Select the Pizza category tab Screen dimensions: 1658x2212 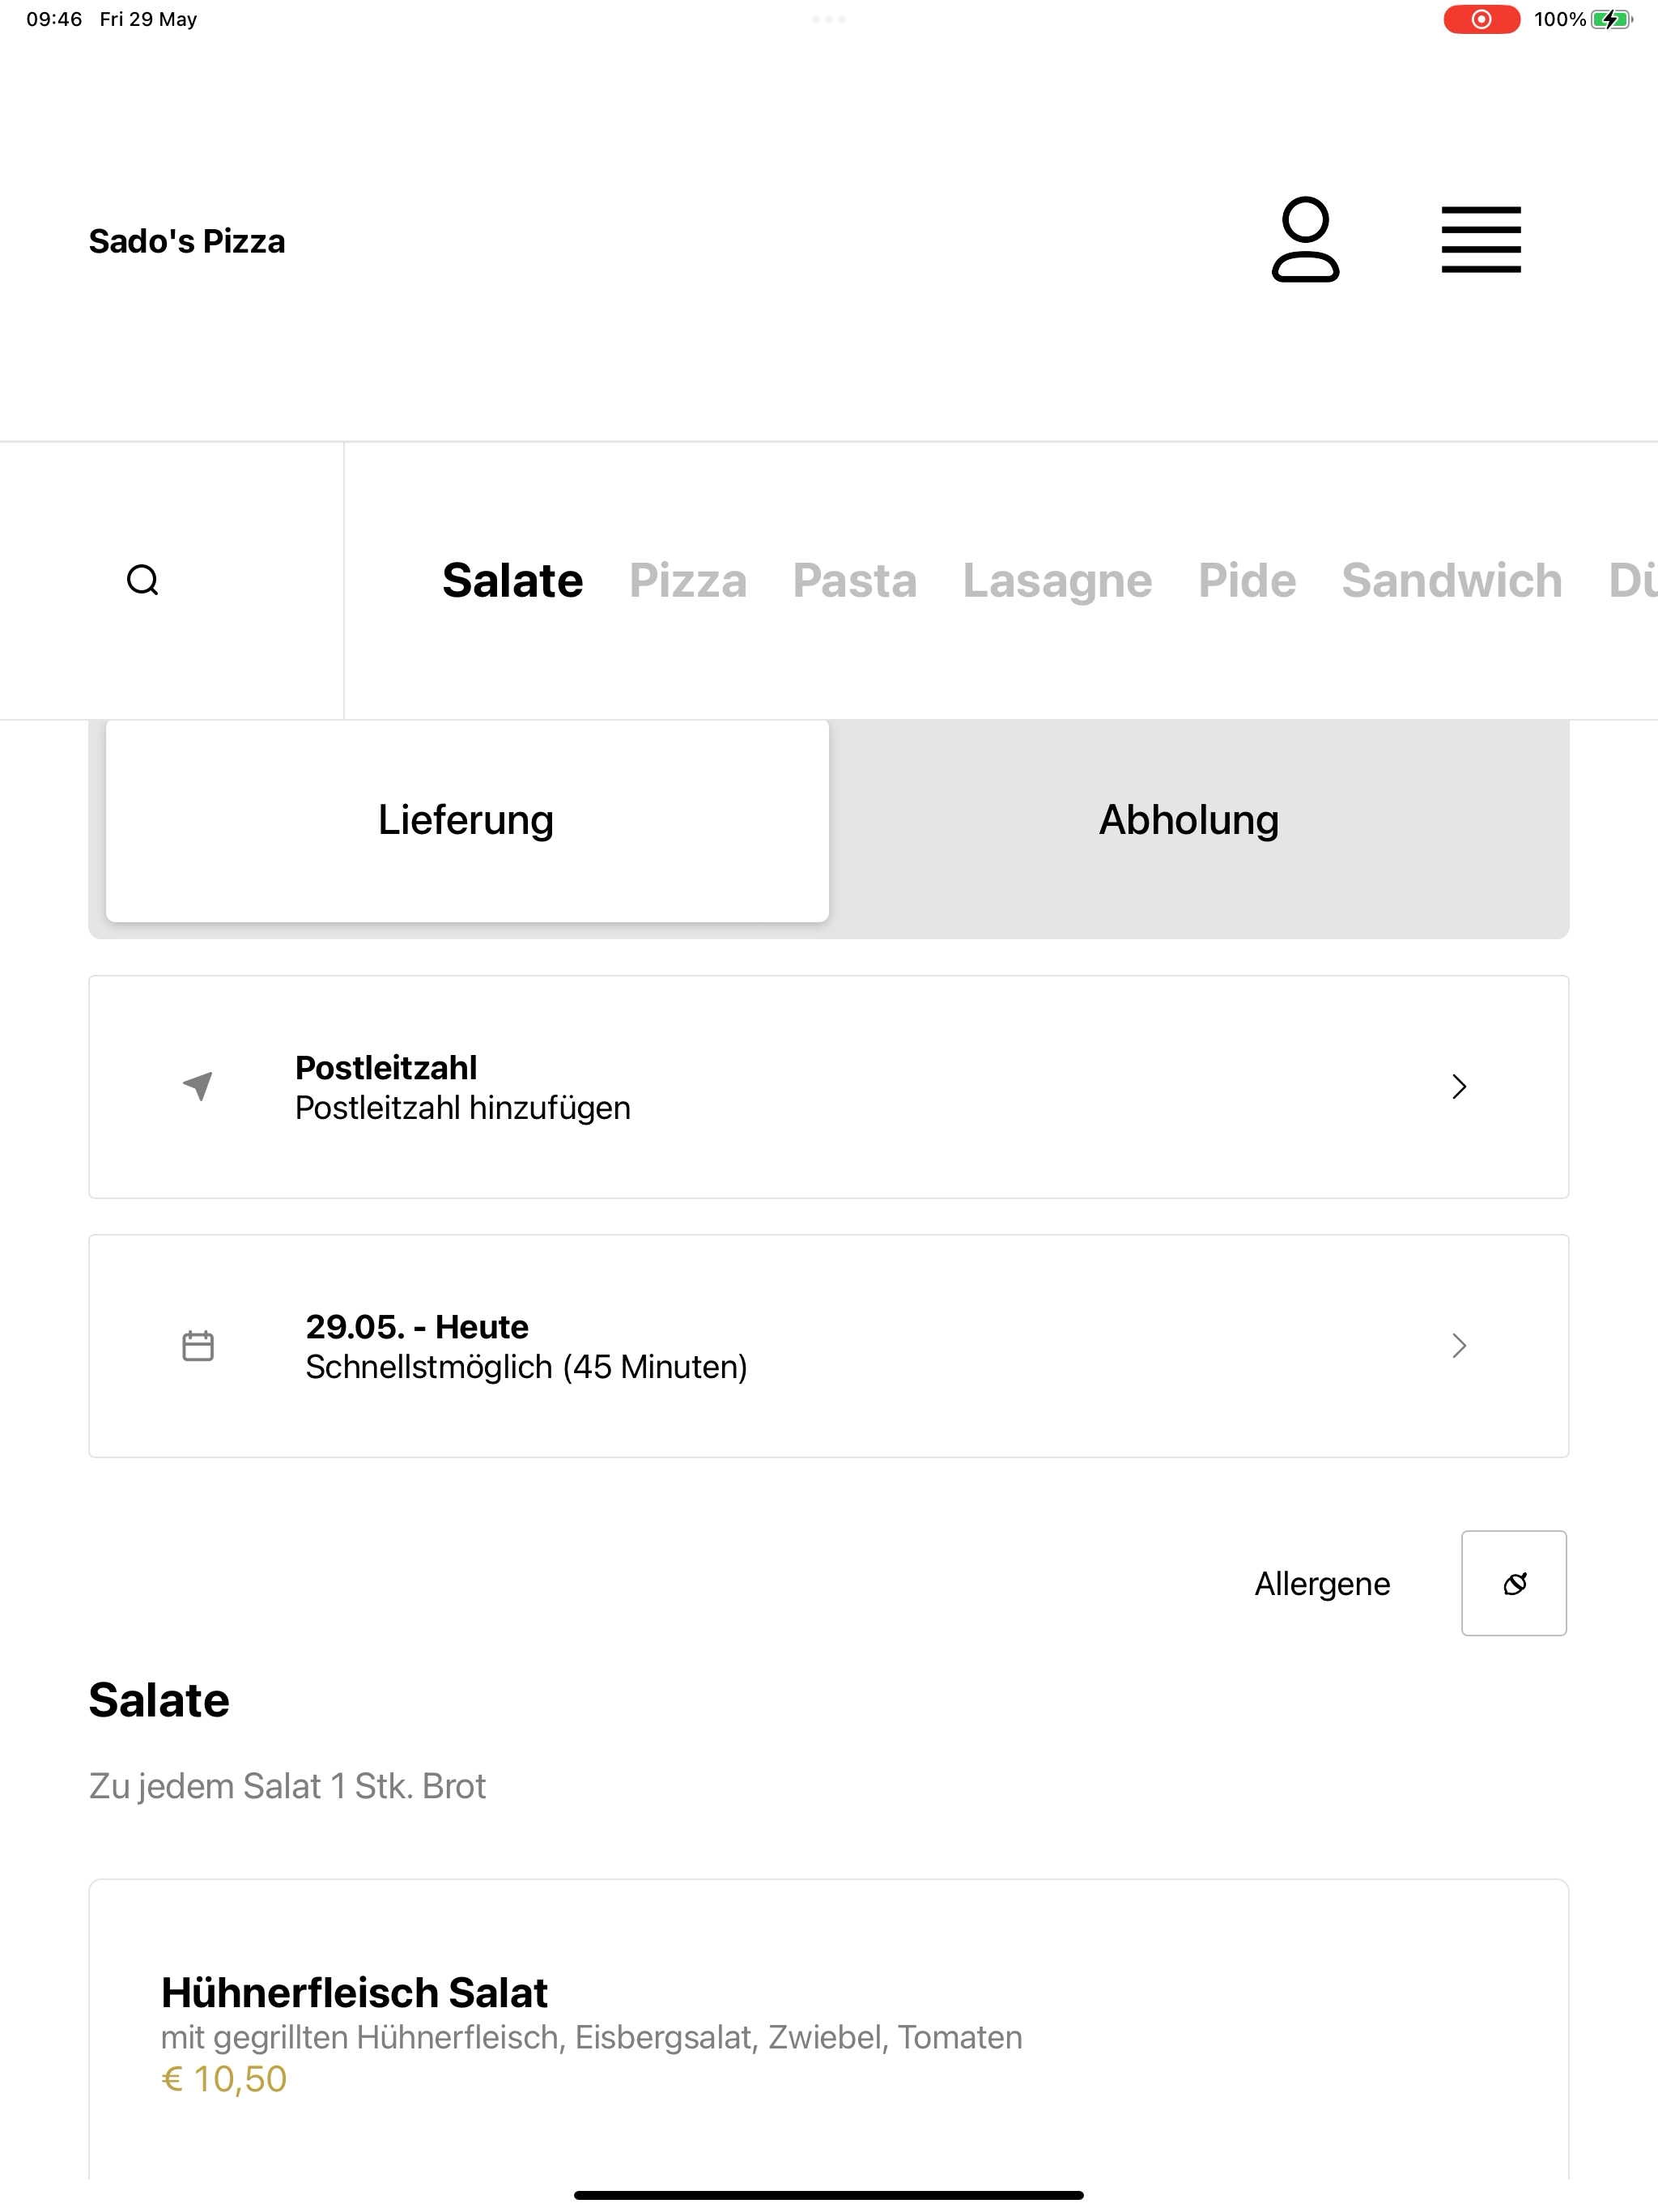click(x=688, y=581)
